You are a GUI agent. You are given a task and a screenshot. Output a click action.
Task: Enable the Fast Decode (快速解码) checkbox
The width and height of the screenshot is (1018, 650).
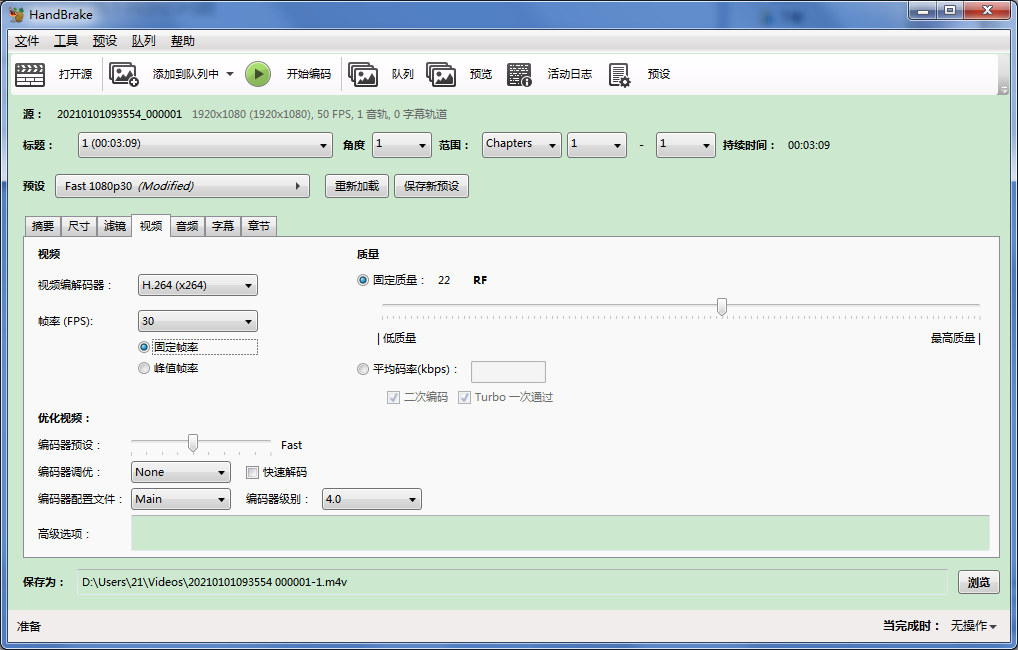pos(253,472)
